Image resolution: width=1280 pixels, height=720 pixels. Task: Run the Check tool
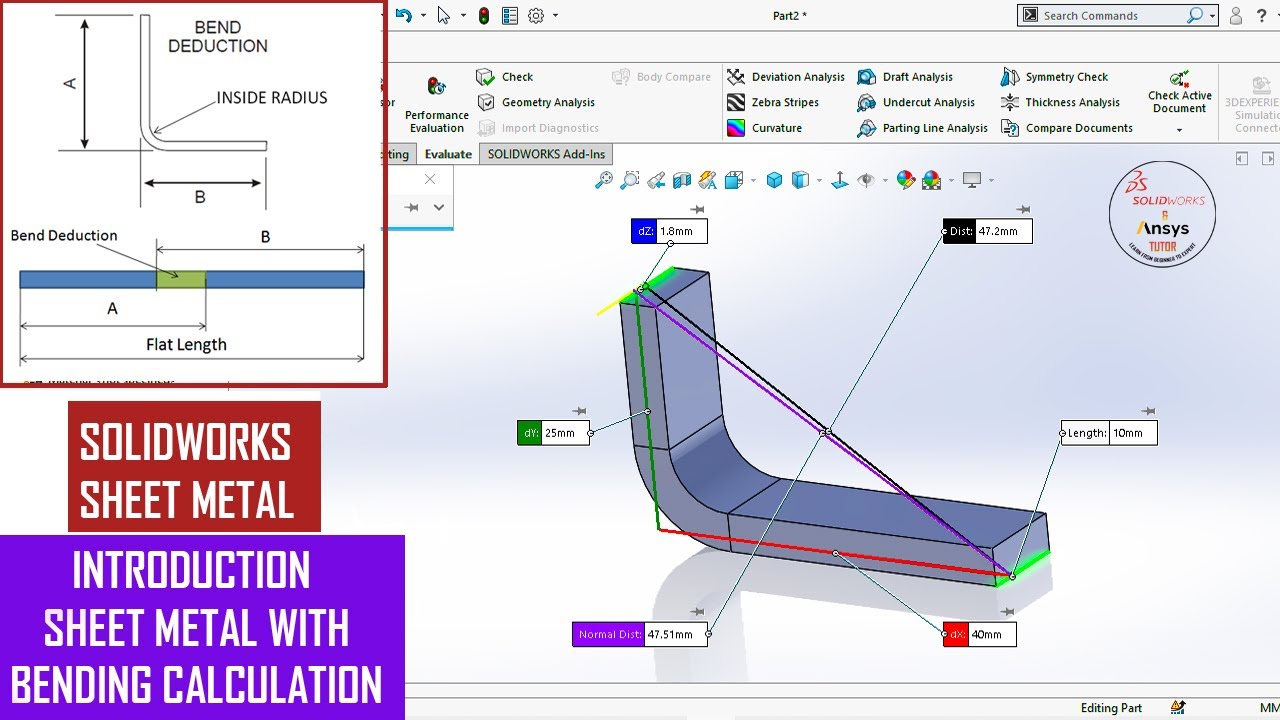coord(505,77)
